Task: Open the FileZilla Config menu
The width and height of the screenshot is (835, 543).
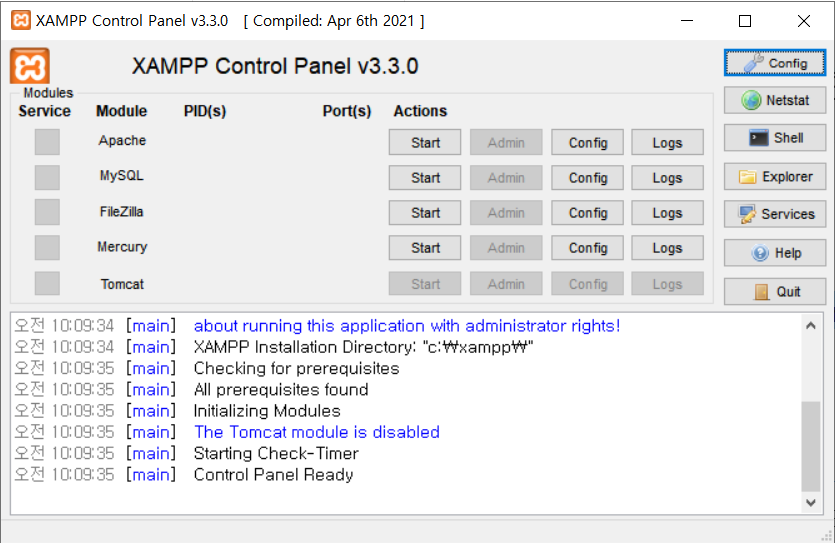Action: click(587, 213)
